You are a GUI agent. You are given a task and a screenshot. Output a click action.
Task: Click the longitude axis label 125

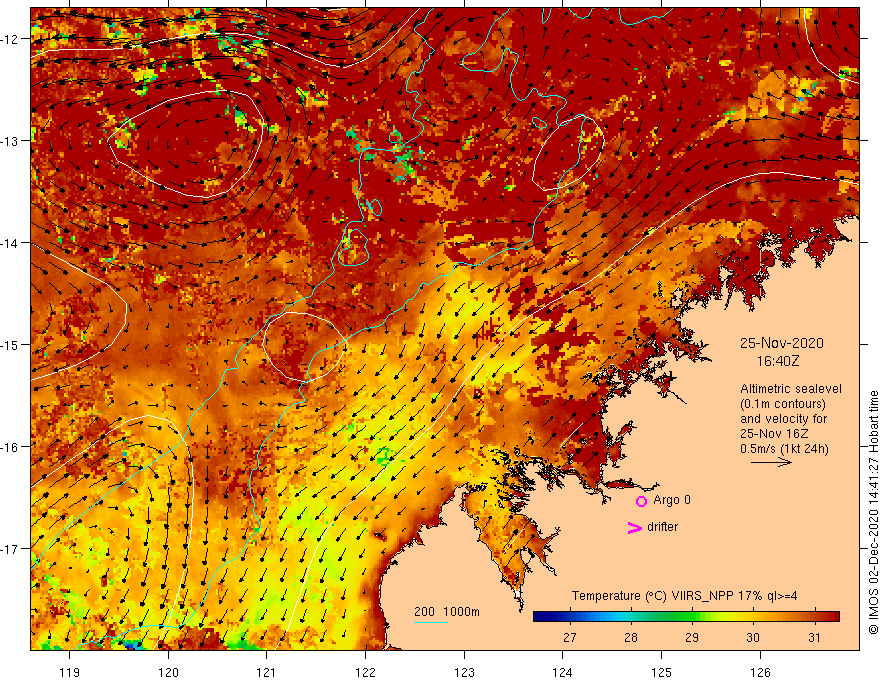tap(662, 672)
